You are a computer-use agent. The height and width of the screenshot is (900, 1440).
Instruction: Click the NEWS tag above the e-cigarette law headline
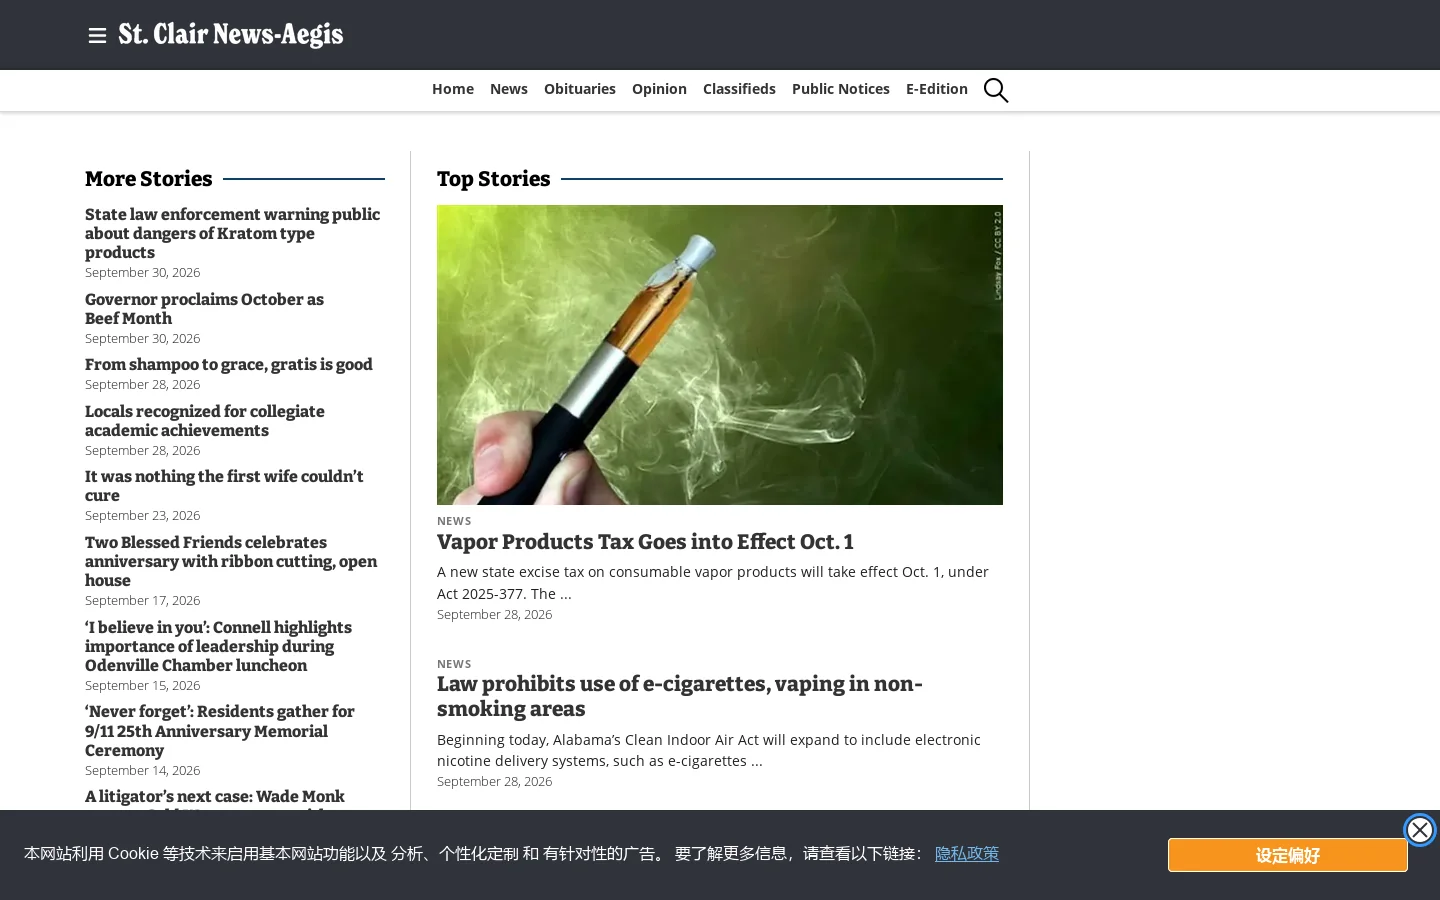pyautogui.click(x=454, y=664)
